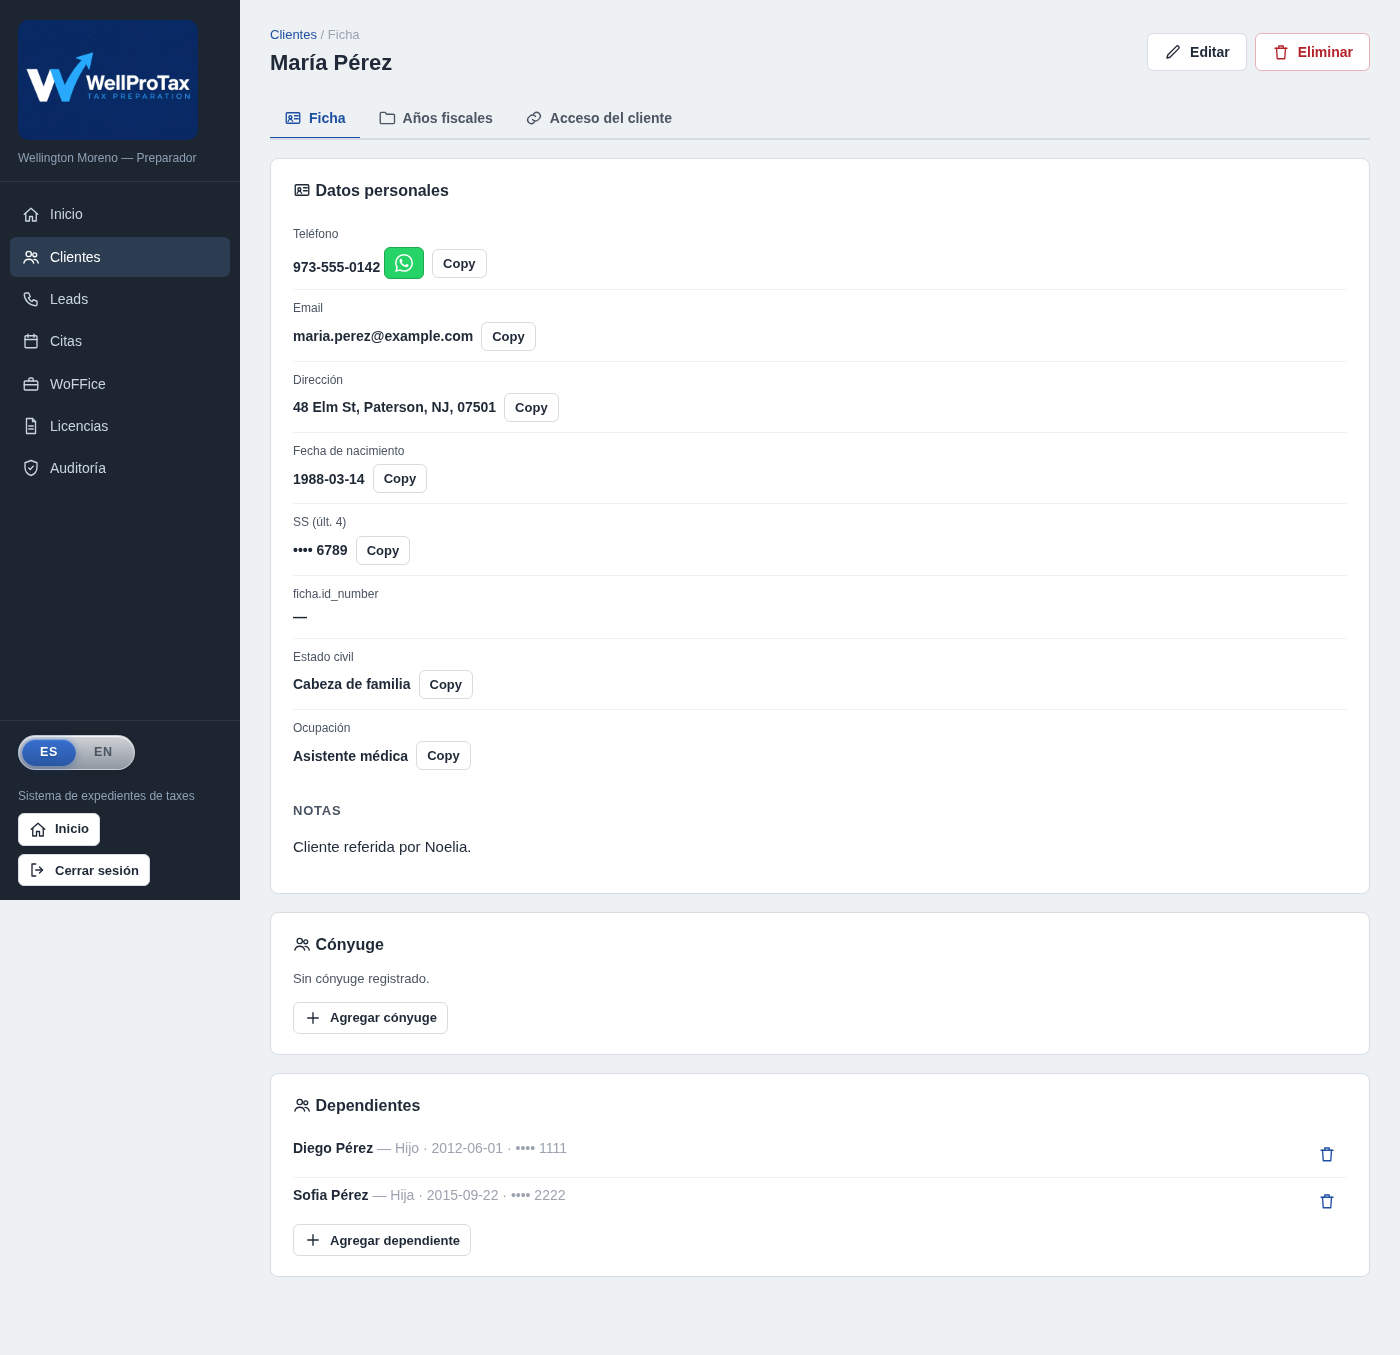Viewport: 1400px width, 1355px height.
Task: Switch to Años fiscales tab
Action: 436,118
